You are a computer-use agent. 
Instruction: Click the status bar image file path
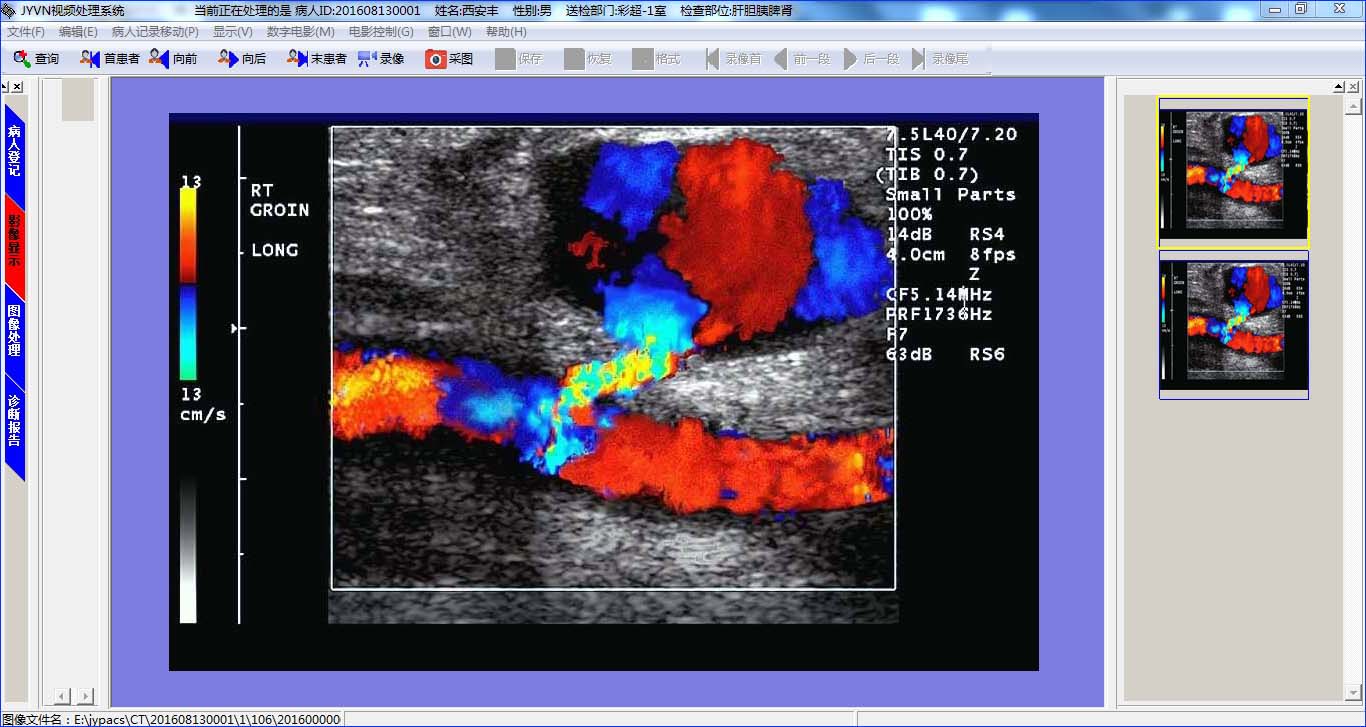171,719
